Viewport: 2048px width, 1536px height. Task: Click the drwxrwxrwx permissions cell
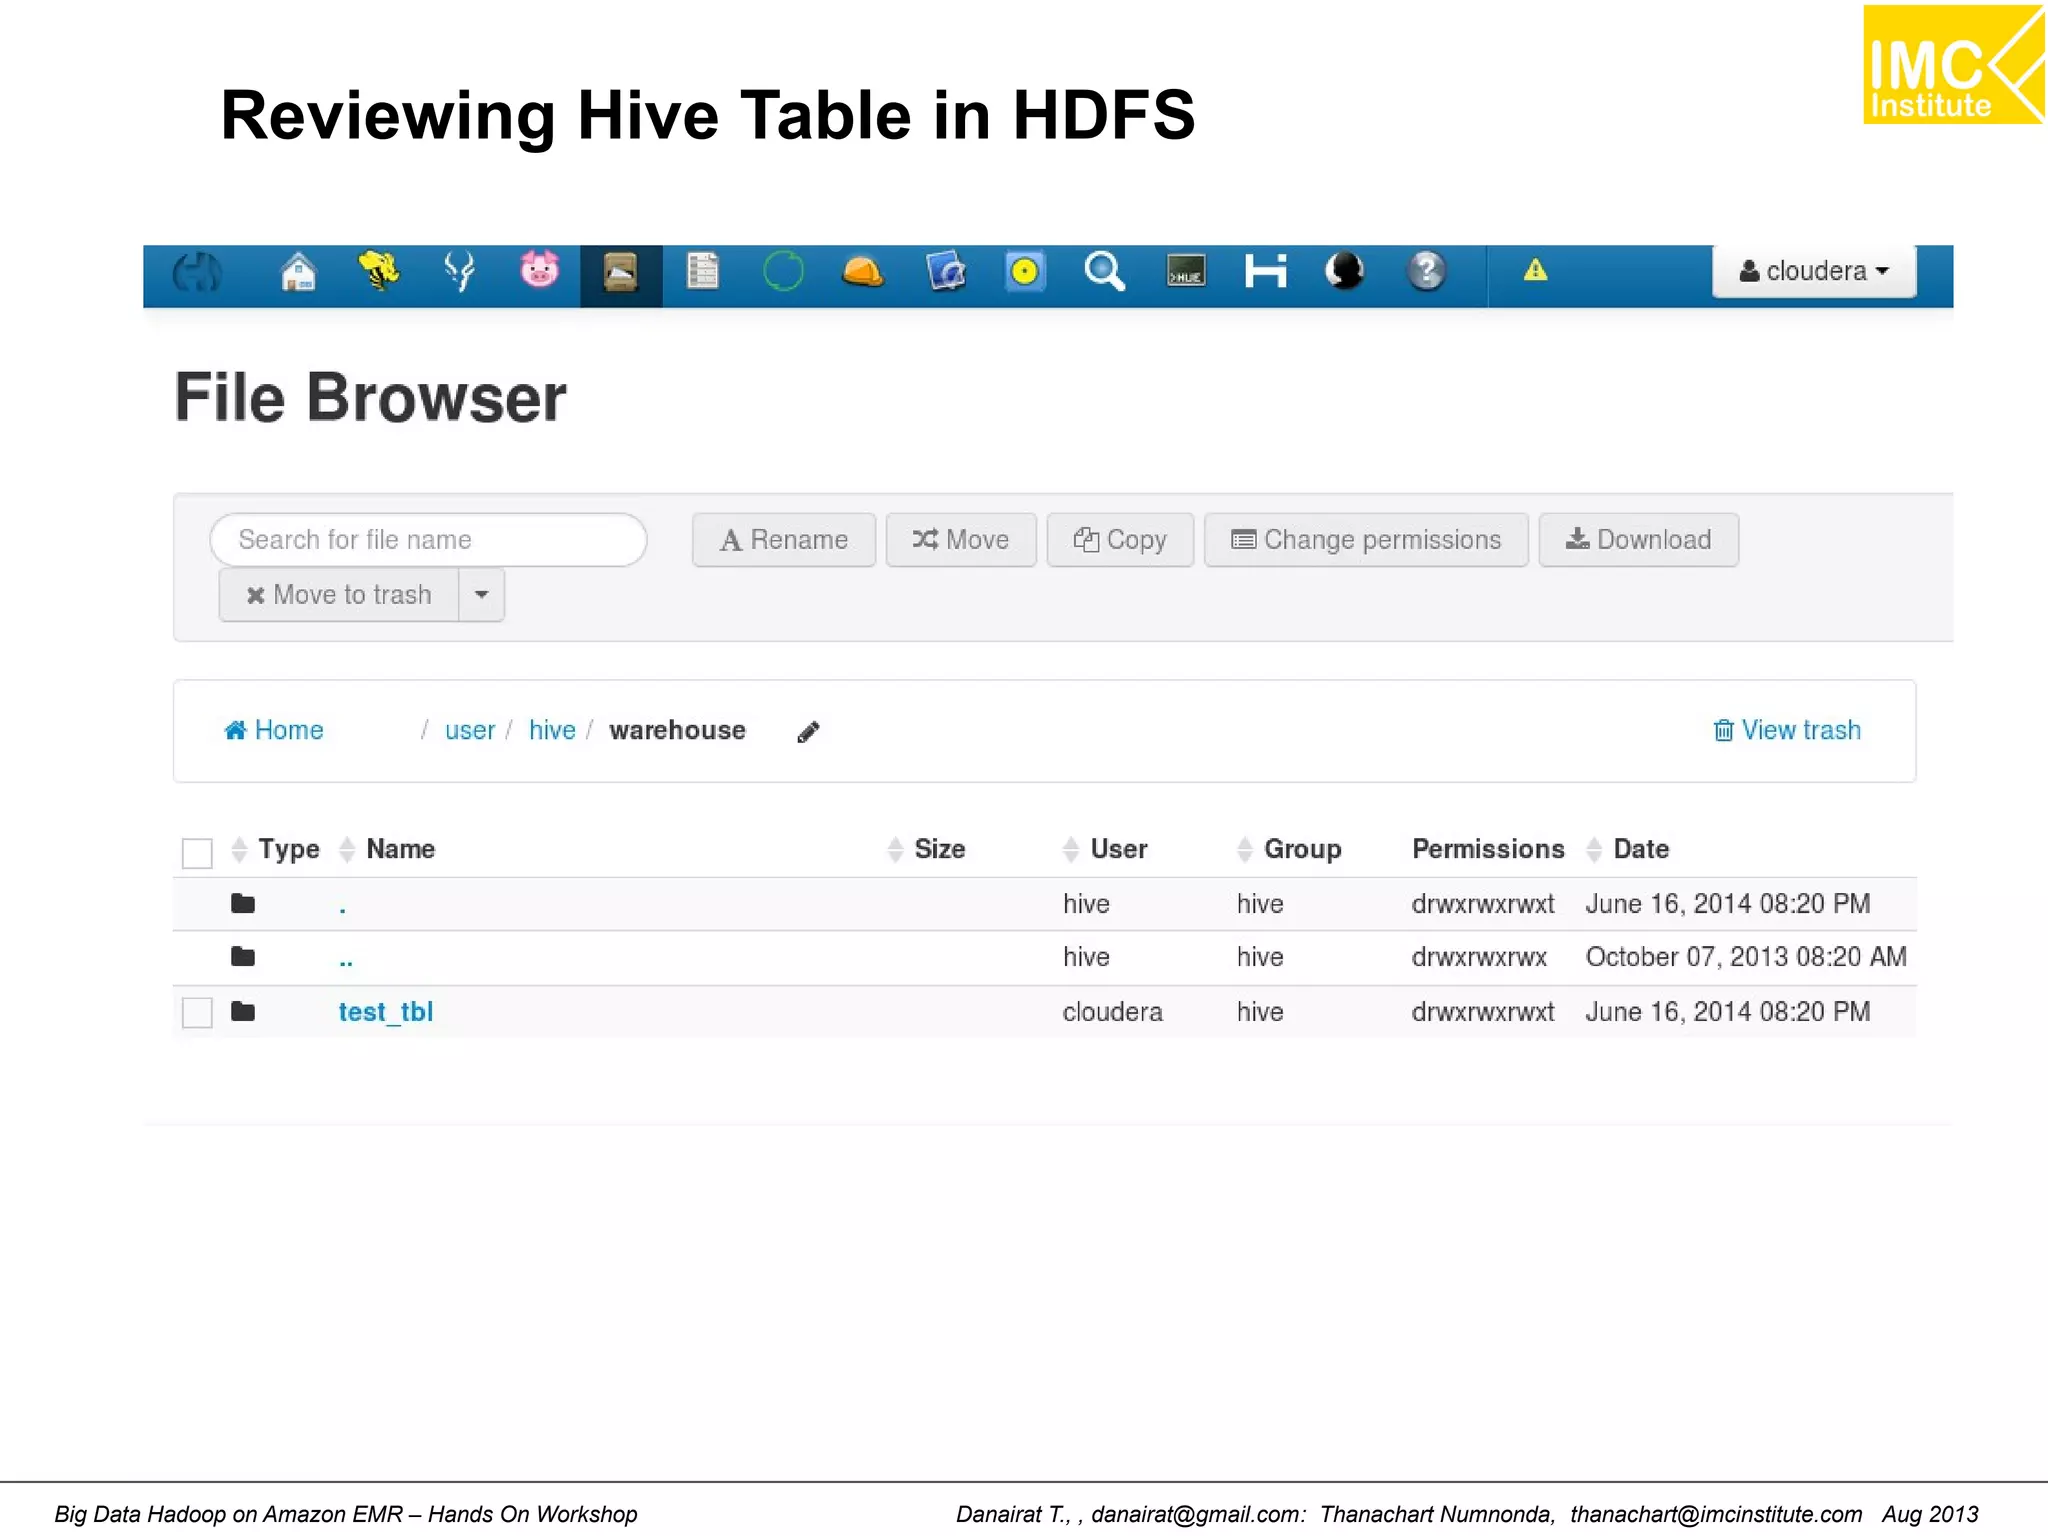click(x=1478, y=957)
